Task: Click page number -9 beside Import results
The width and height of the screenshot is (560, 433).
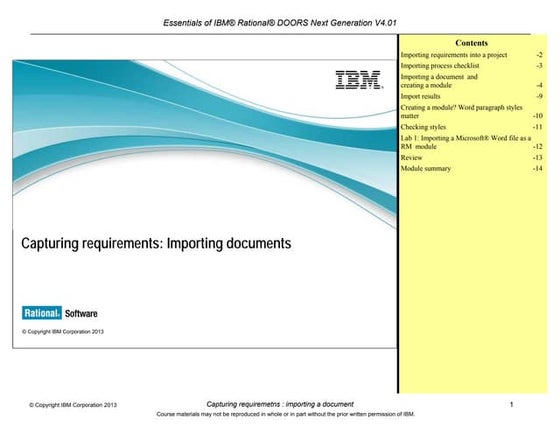Action: (539, 96)
